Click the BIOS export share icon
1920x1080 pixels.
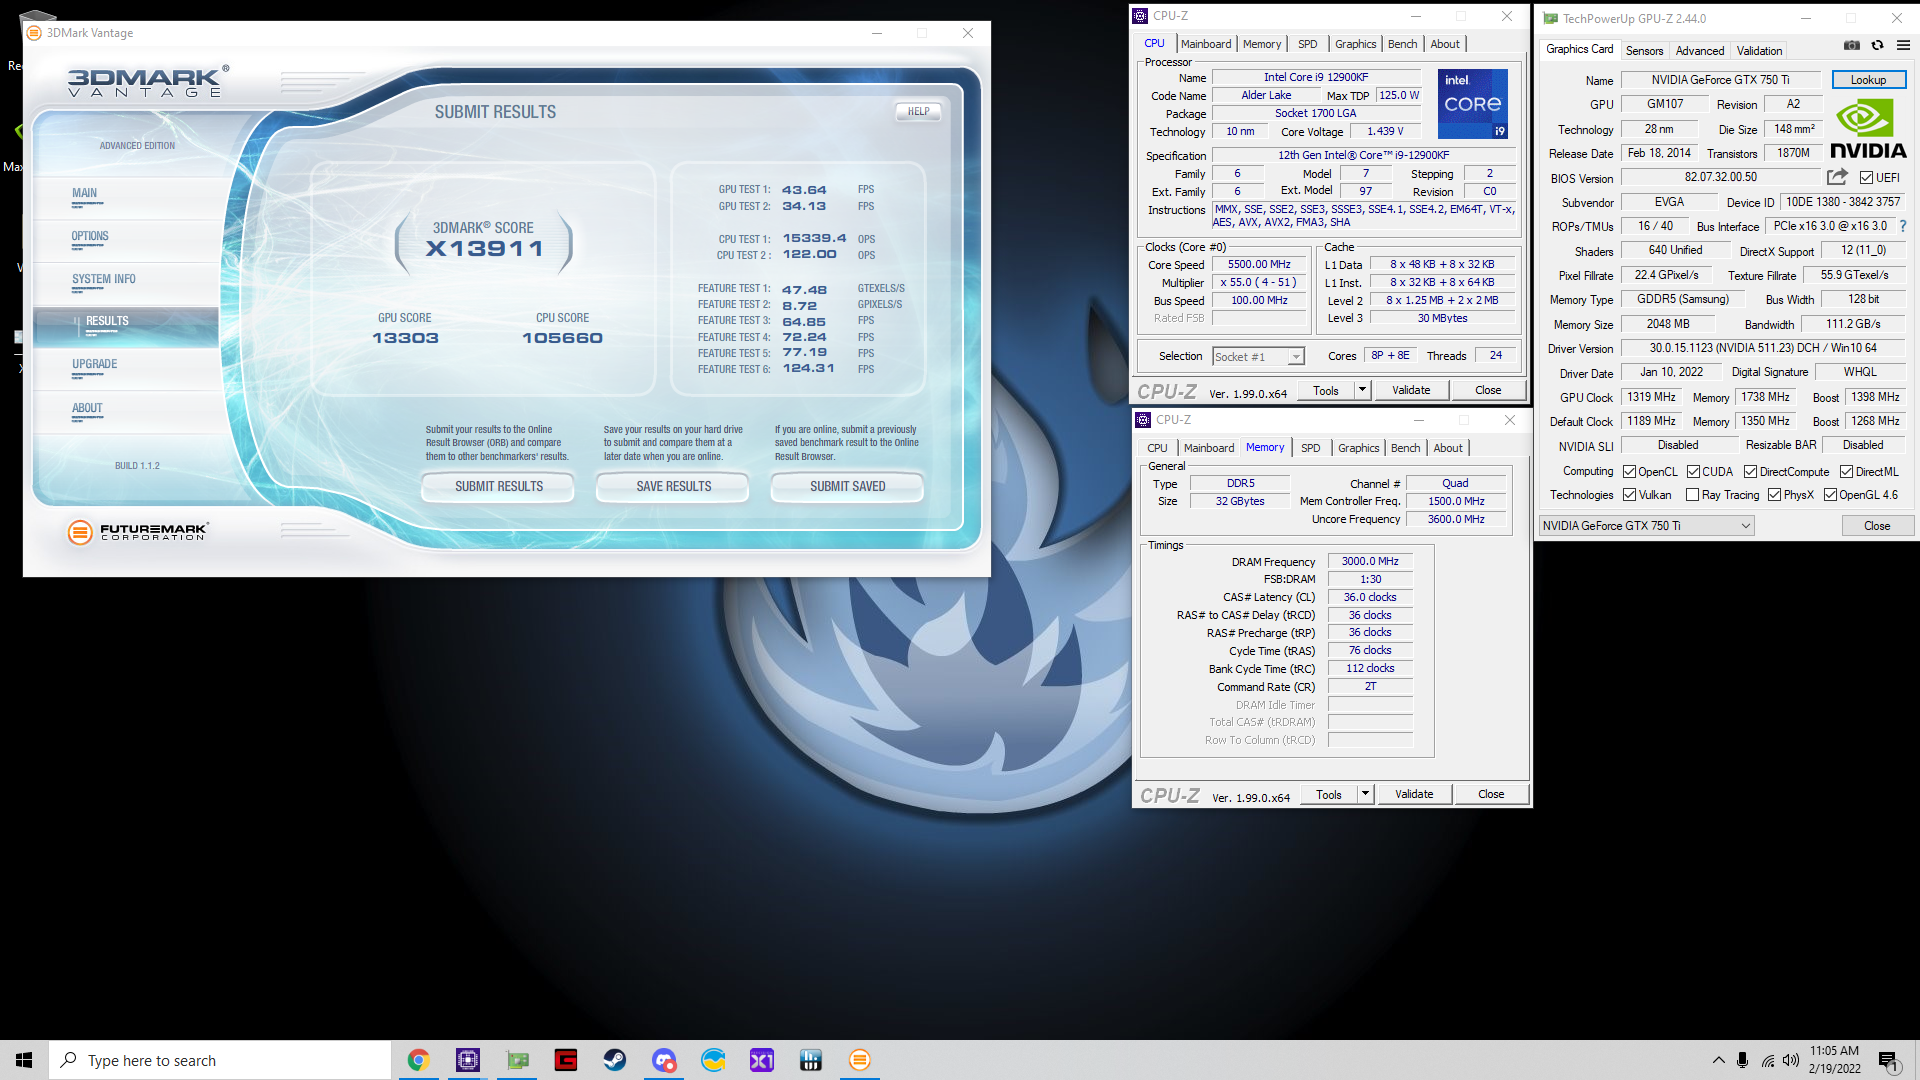click(x=1837, y=177)
